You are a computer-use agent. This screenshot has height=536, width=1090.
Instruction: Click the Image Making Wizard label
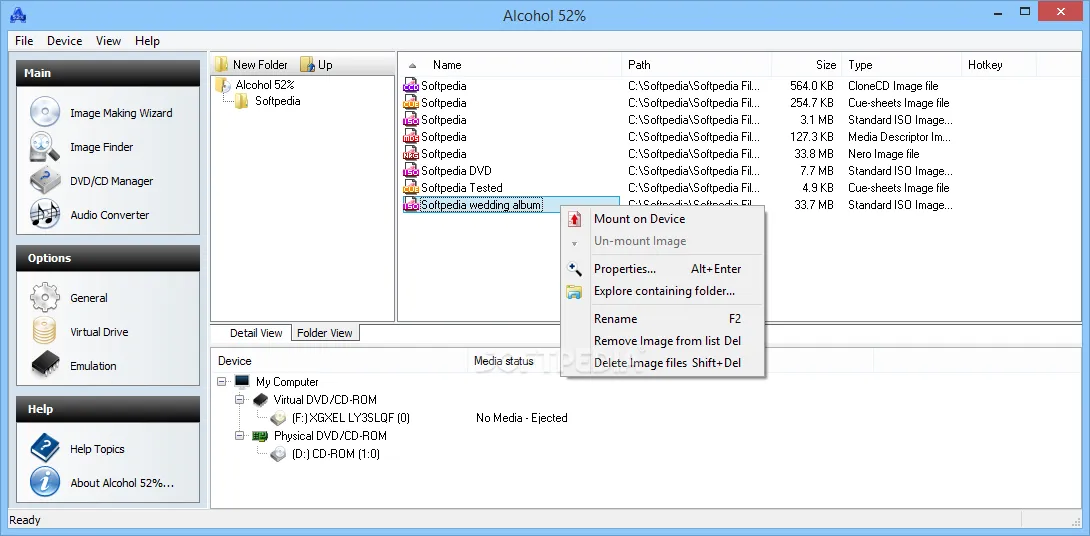coord(121,113)
